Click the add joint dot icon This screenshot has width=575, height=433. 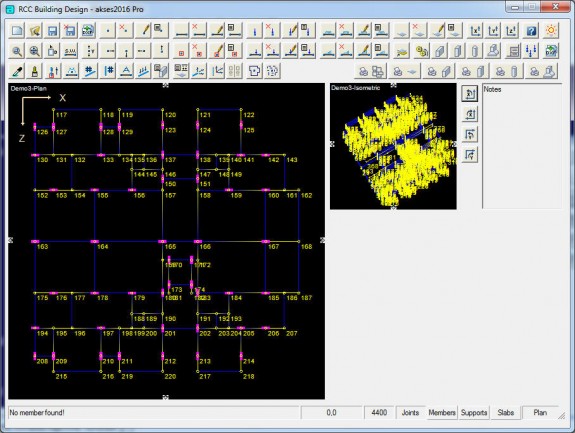[x=107, y=30]
